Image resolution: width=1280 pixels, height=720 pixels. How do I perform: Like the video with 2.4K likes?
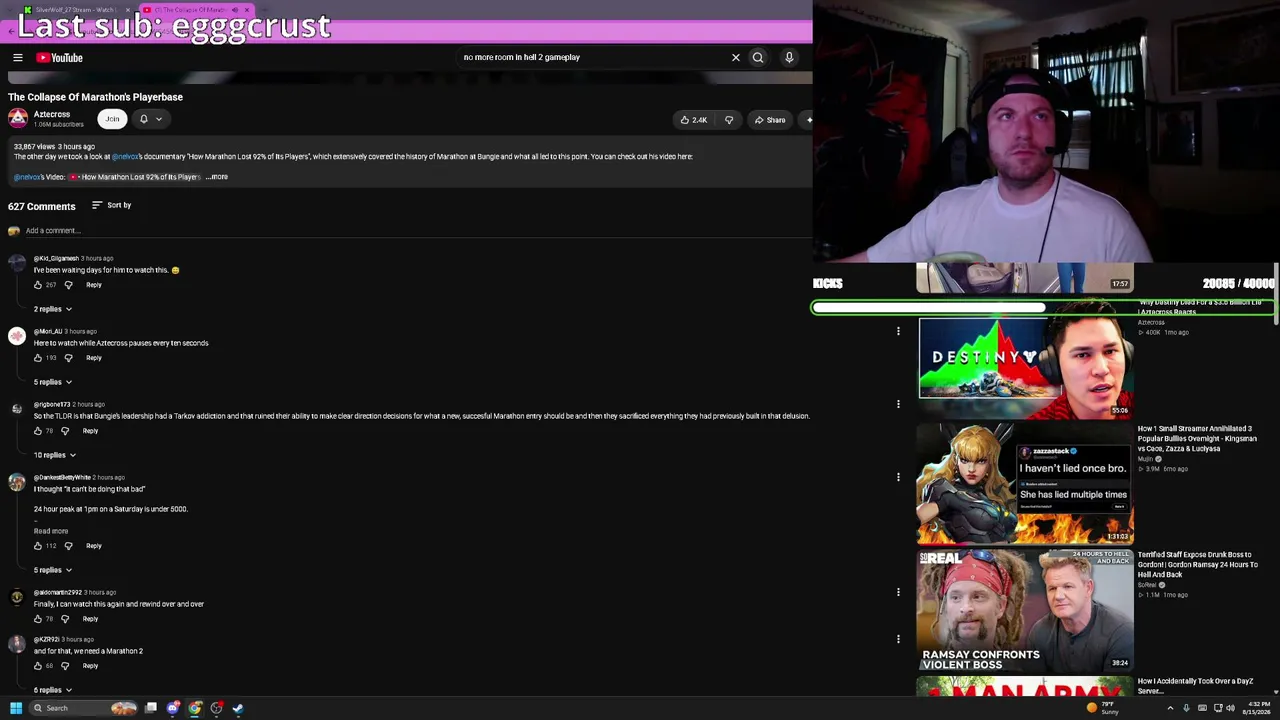pyautogui.click(x=694, y=120)
